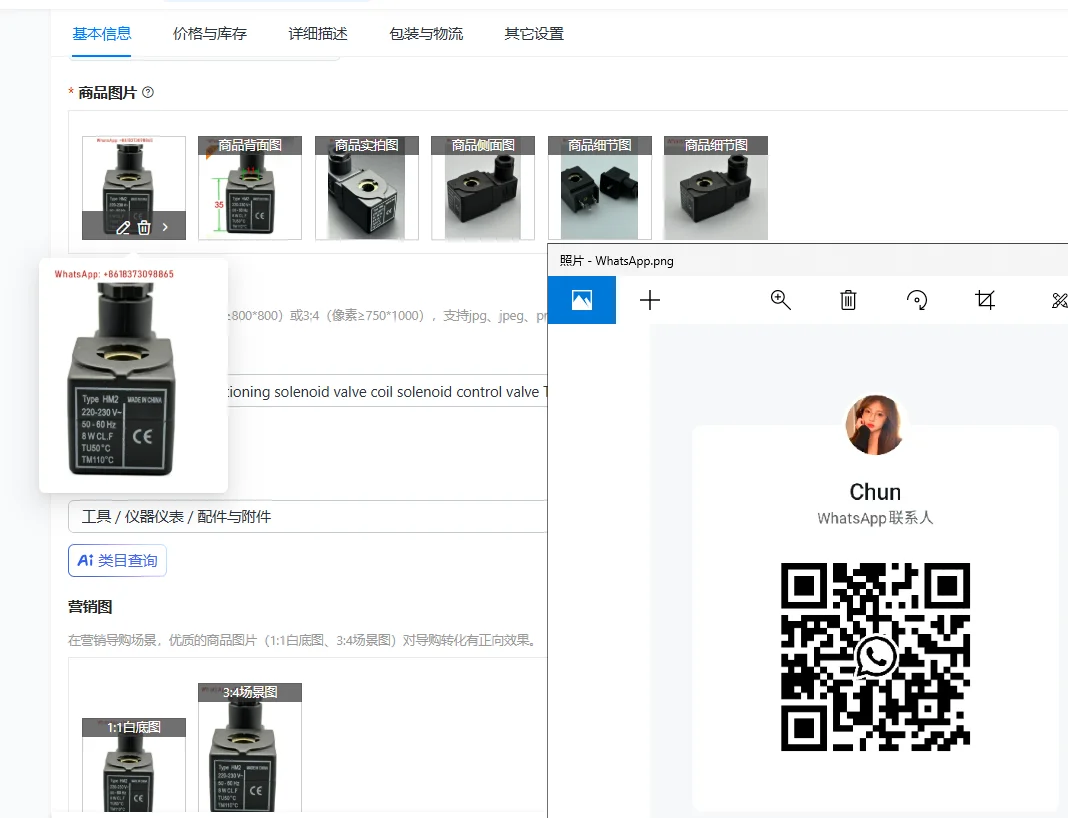
Task: Edit the first product image with pencil icon
Action: (123, 227)
